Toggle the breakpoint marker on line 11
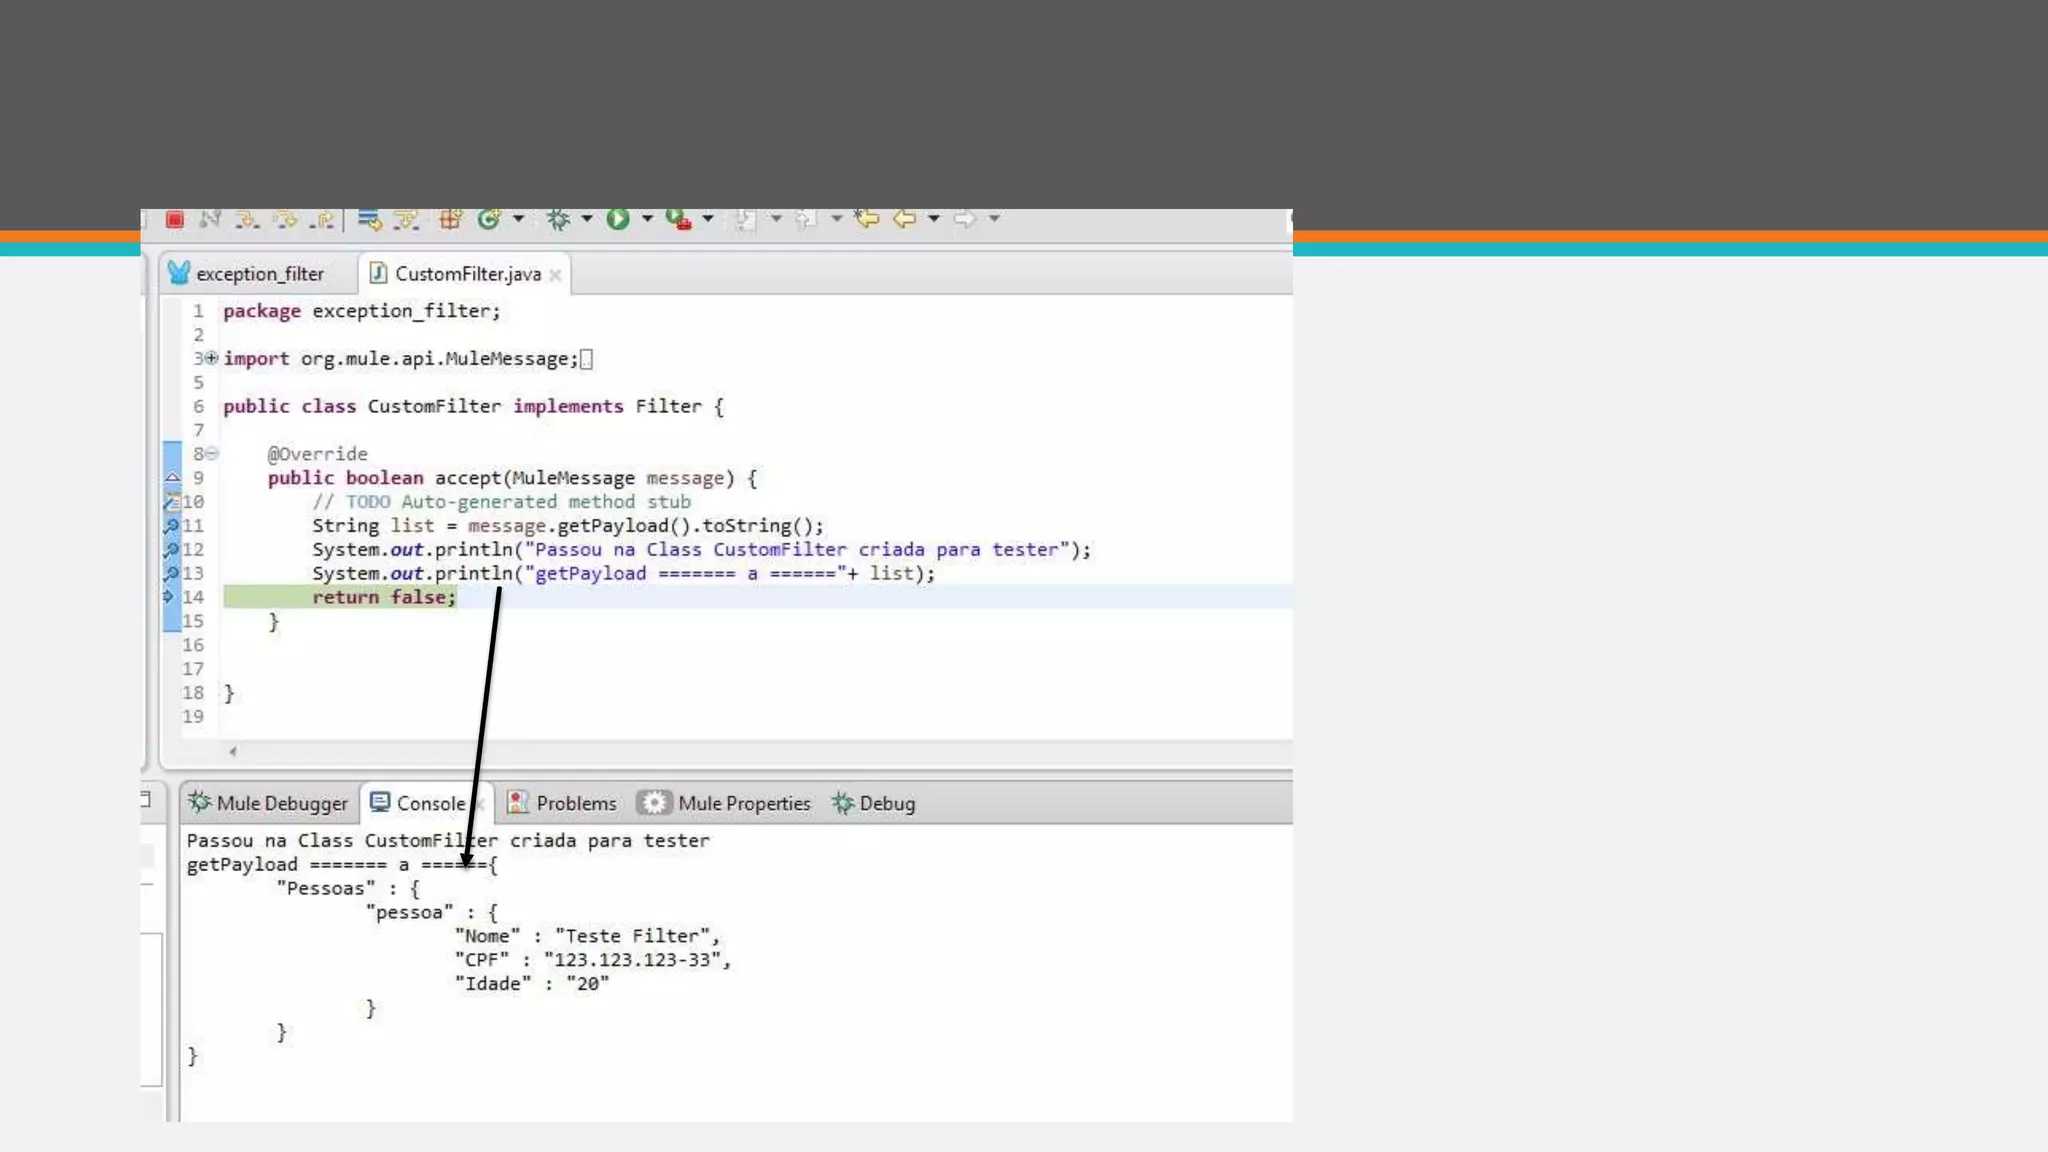2048x1152 pixels. [171, 525]
